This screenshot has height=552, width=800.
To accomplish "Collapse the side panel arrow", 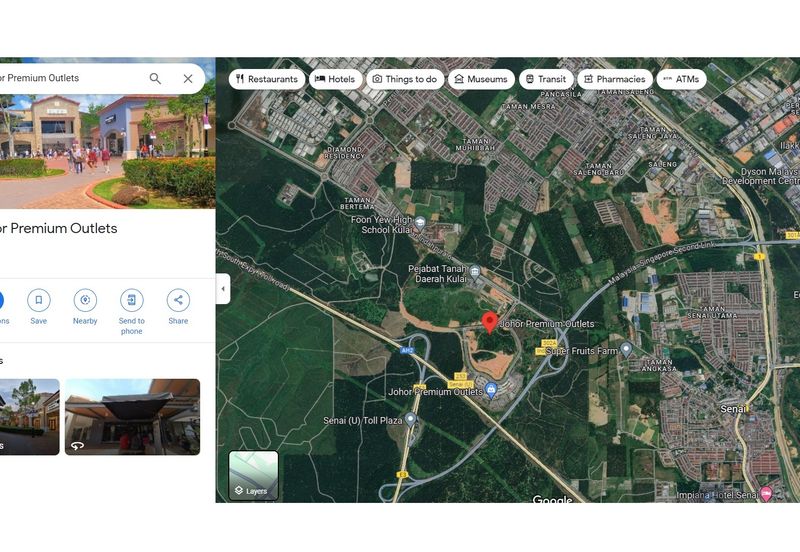I will click(x=223, y=289).
